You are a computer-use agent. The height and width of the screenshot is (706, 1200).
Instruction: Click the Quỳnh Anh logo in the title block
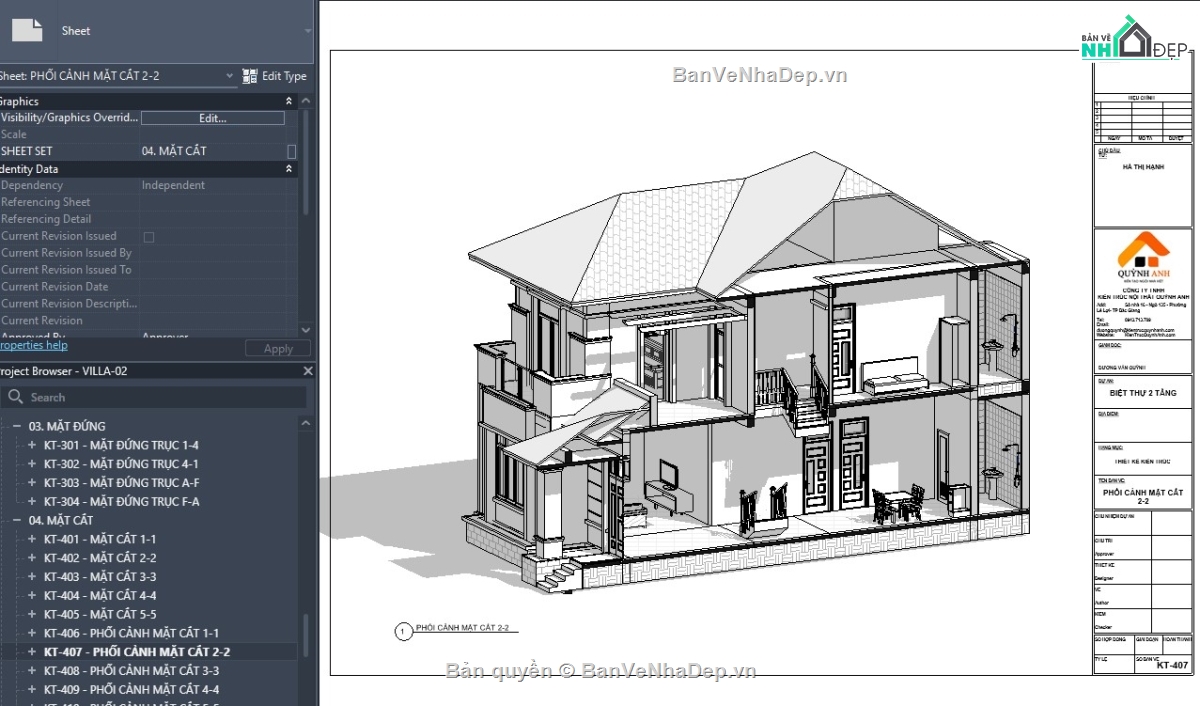(1142, 252)
